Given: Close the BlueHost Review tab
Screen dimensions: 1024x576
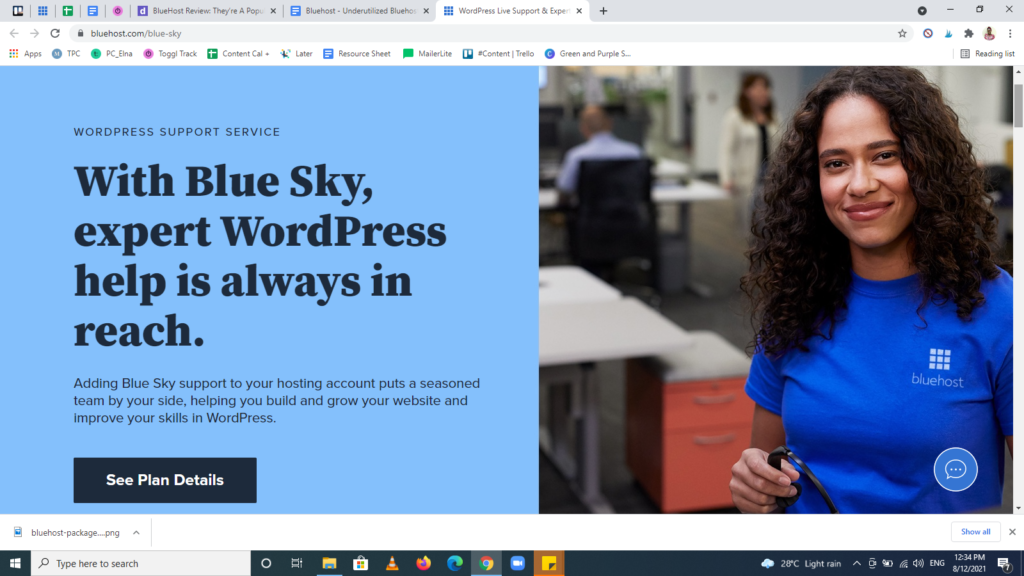Looking at the screenshot, I should (273, 10).
